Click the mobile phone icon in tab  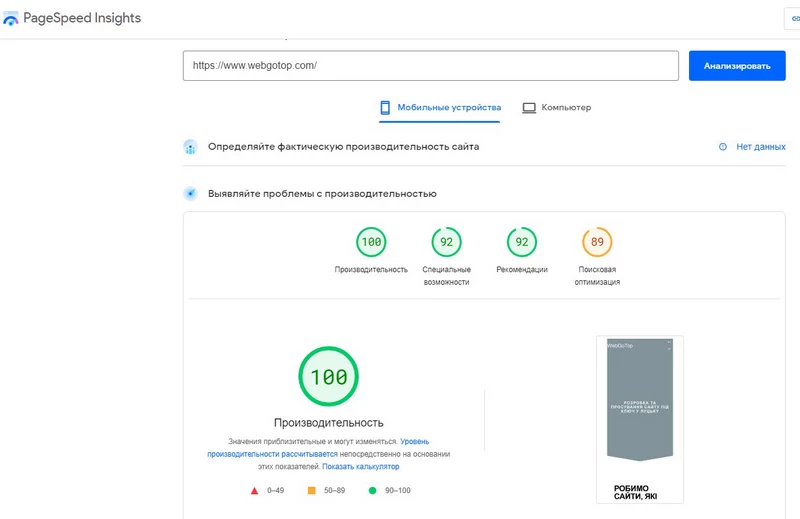[x=385, y=108]
